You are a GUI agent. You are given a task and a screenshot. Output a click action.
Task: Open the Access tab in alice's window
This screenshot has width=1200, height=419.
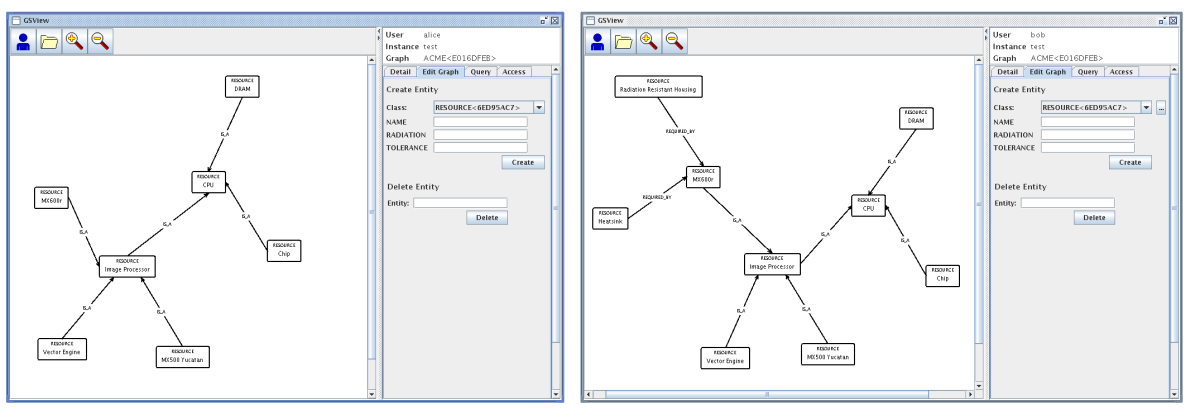[514, 72]
